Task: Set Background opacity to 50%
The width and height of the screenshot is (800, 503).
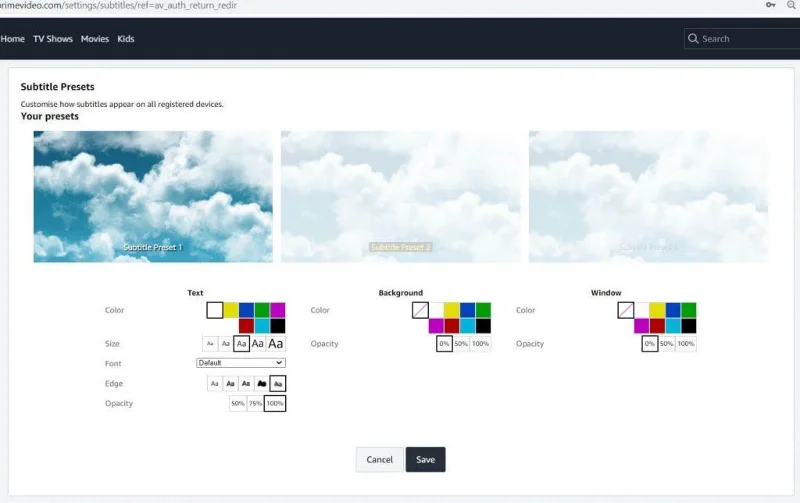Action: point(461,344)
